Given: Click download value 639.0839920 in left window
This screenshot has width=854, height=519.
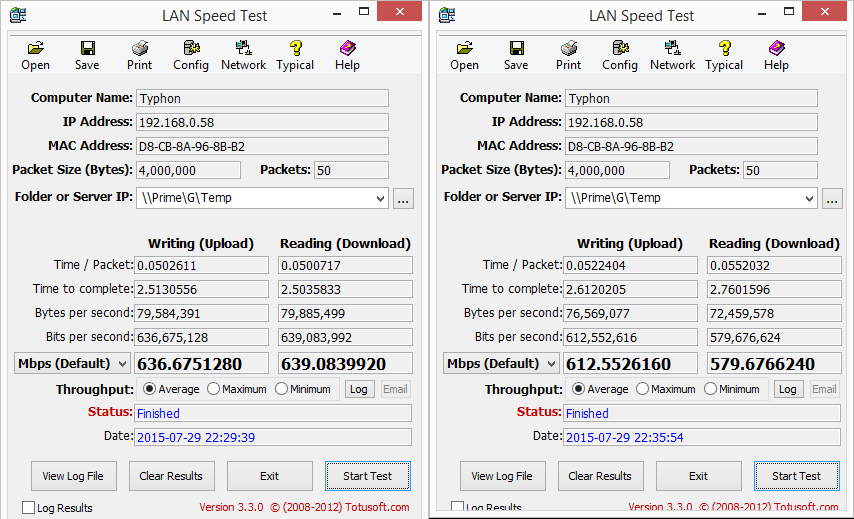Looking at the screenshot, I should pos(345,363).
